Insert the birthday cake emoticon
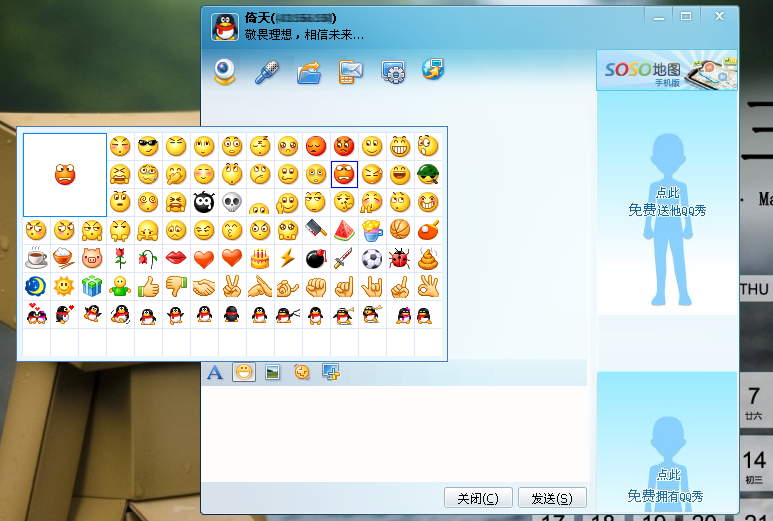 (x=260, y=258)
